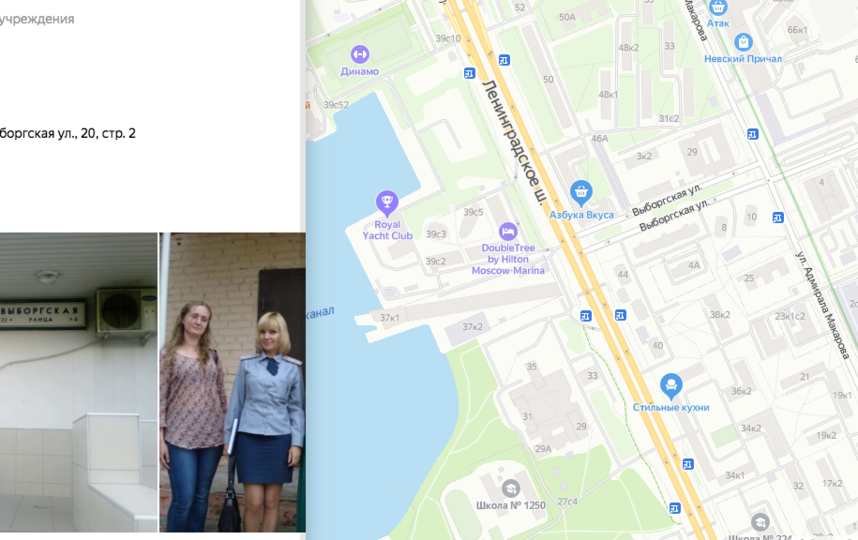Click the Невский Причал shopping bag marker
The height and width of the screenshot is (540, 858).
pyautogui.click(x=743, y=42)
